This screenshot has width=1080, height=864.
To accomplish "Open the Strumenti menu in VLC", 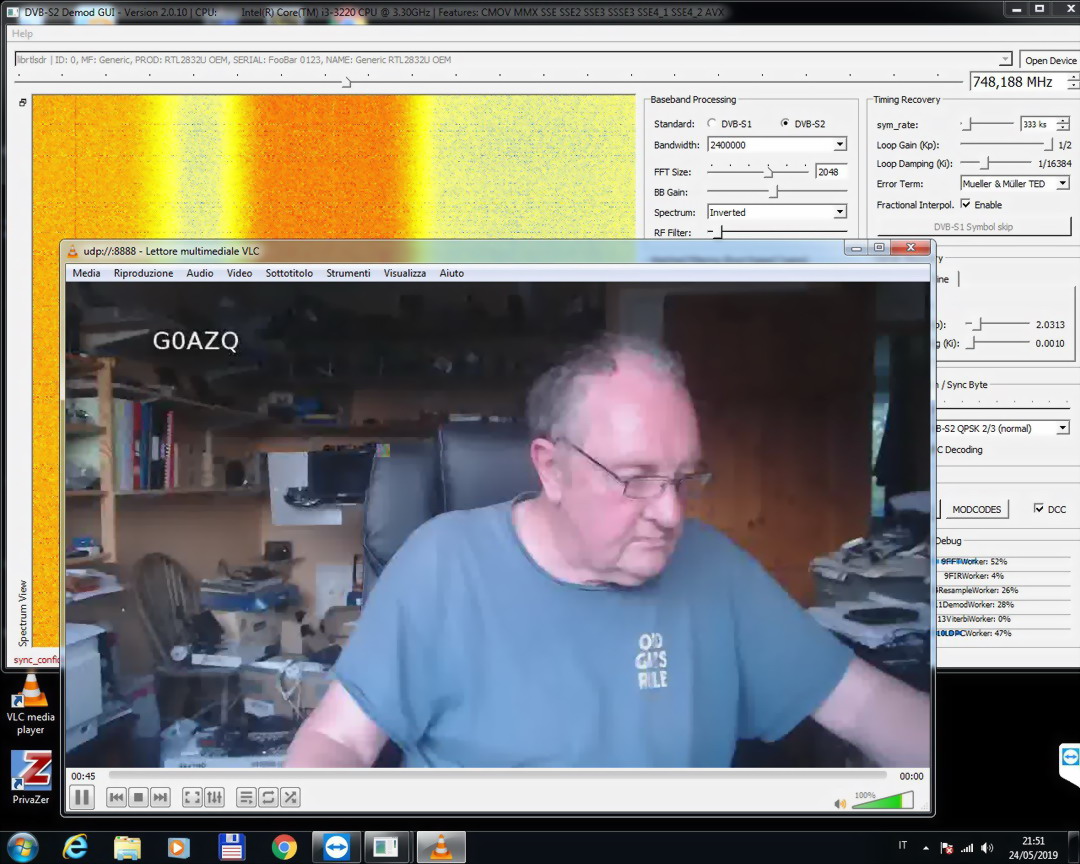I will click(348, 273).
